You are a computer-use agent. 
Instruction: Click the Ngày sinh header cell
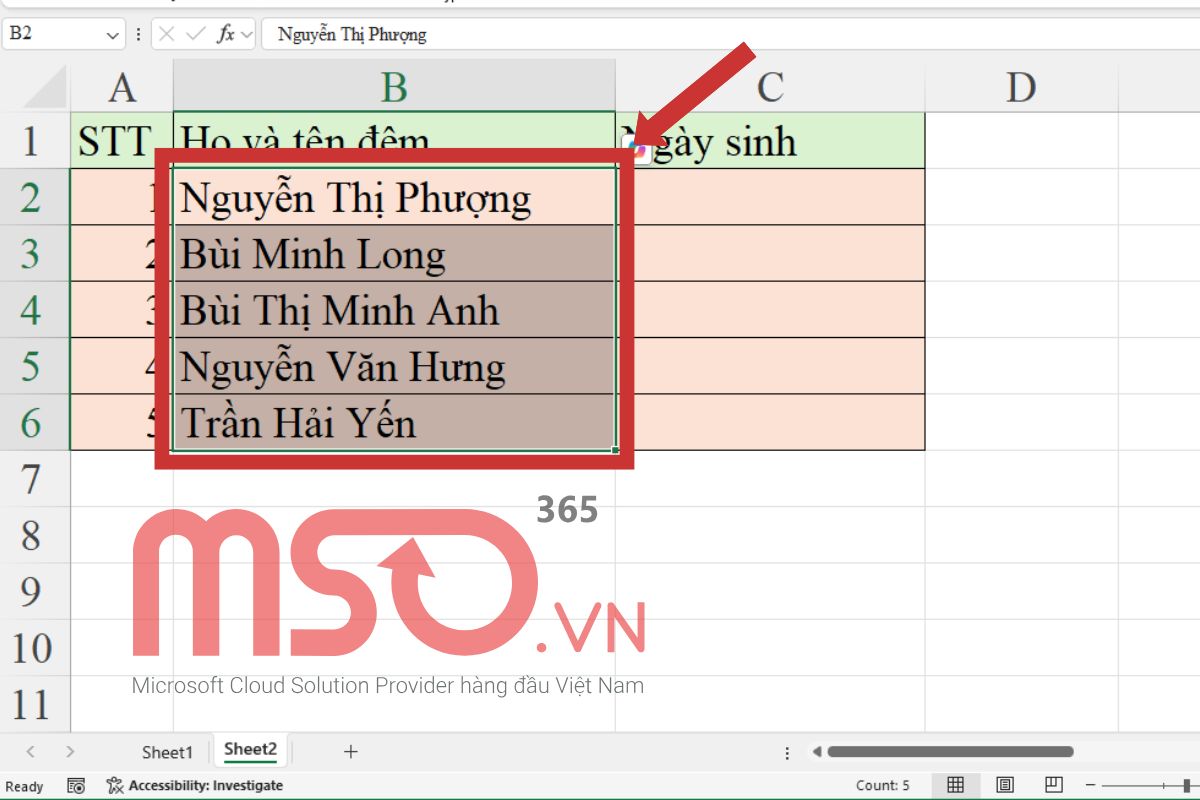tap(770, 141)
